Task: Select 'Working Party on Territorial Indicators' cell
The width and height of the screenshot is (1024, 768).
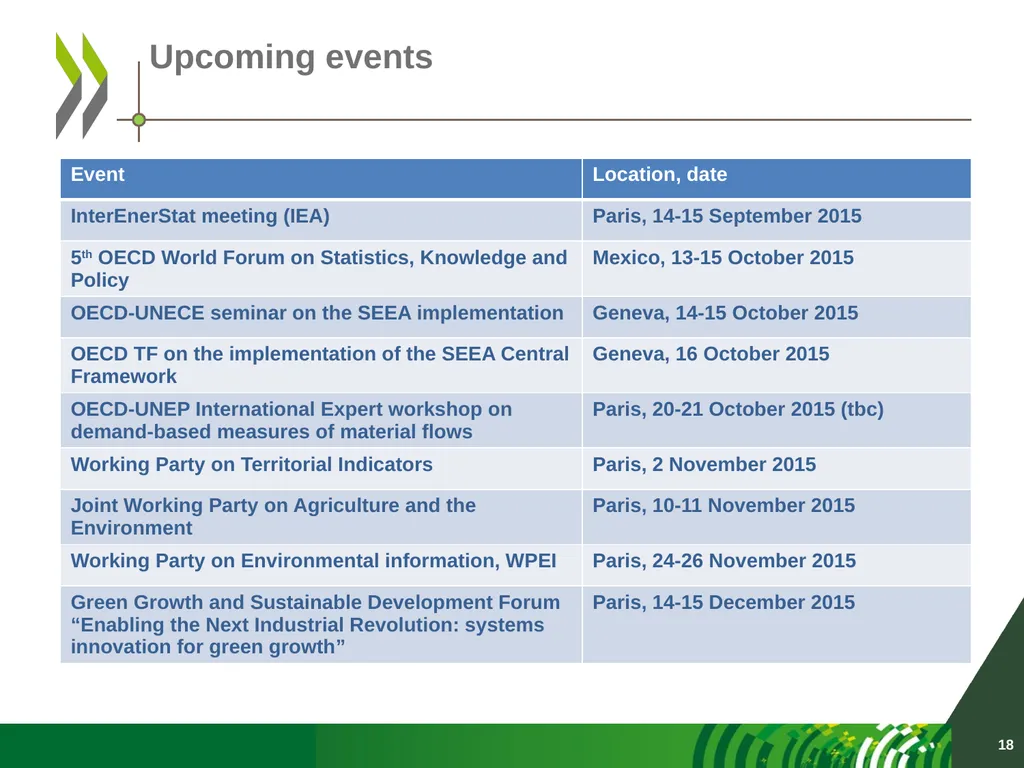Action: point(321,469)
